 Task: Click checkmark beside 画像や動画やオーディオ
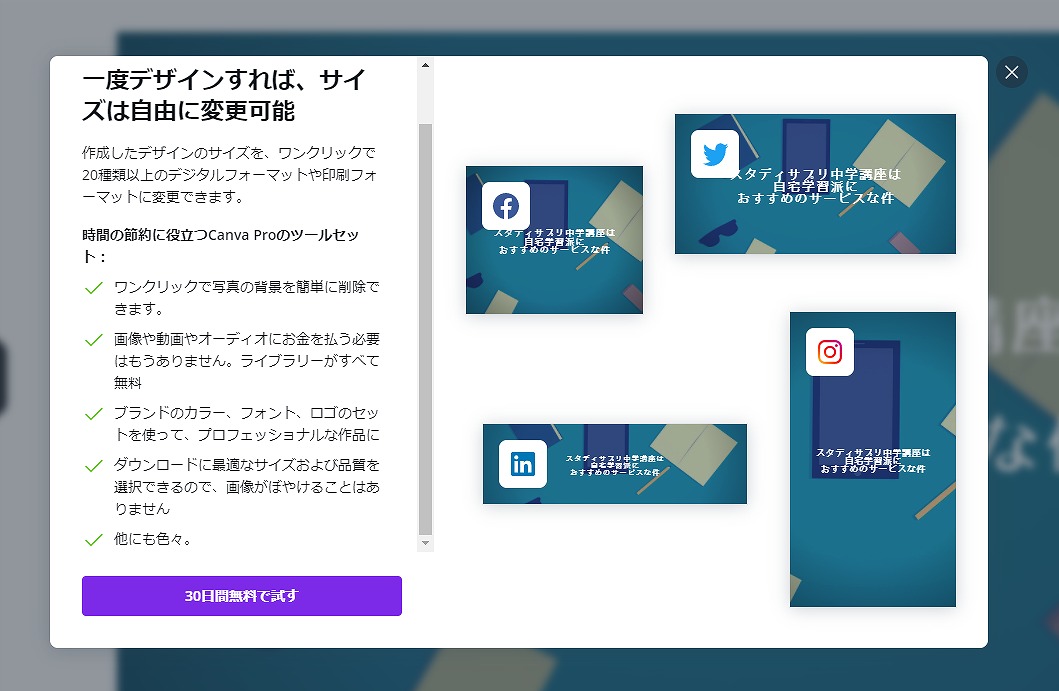click(x=94, y=340)
